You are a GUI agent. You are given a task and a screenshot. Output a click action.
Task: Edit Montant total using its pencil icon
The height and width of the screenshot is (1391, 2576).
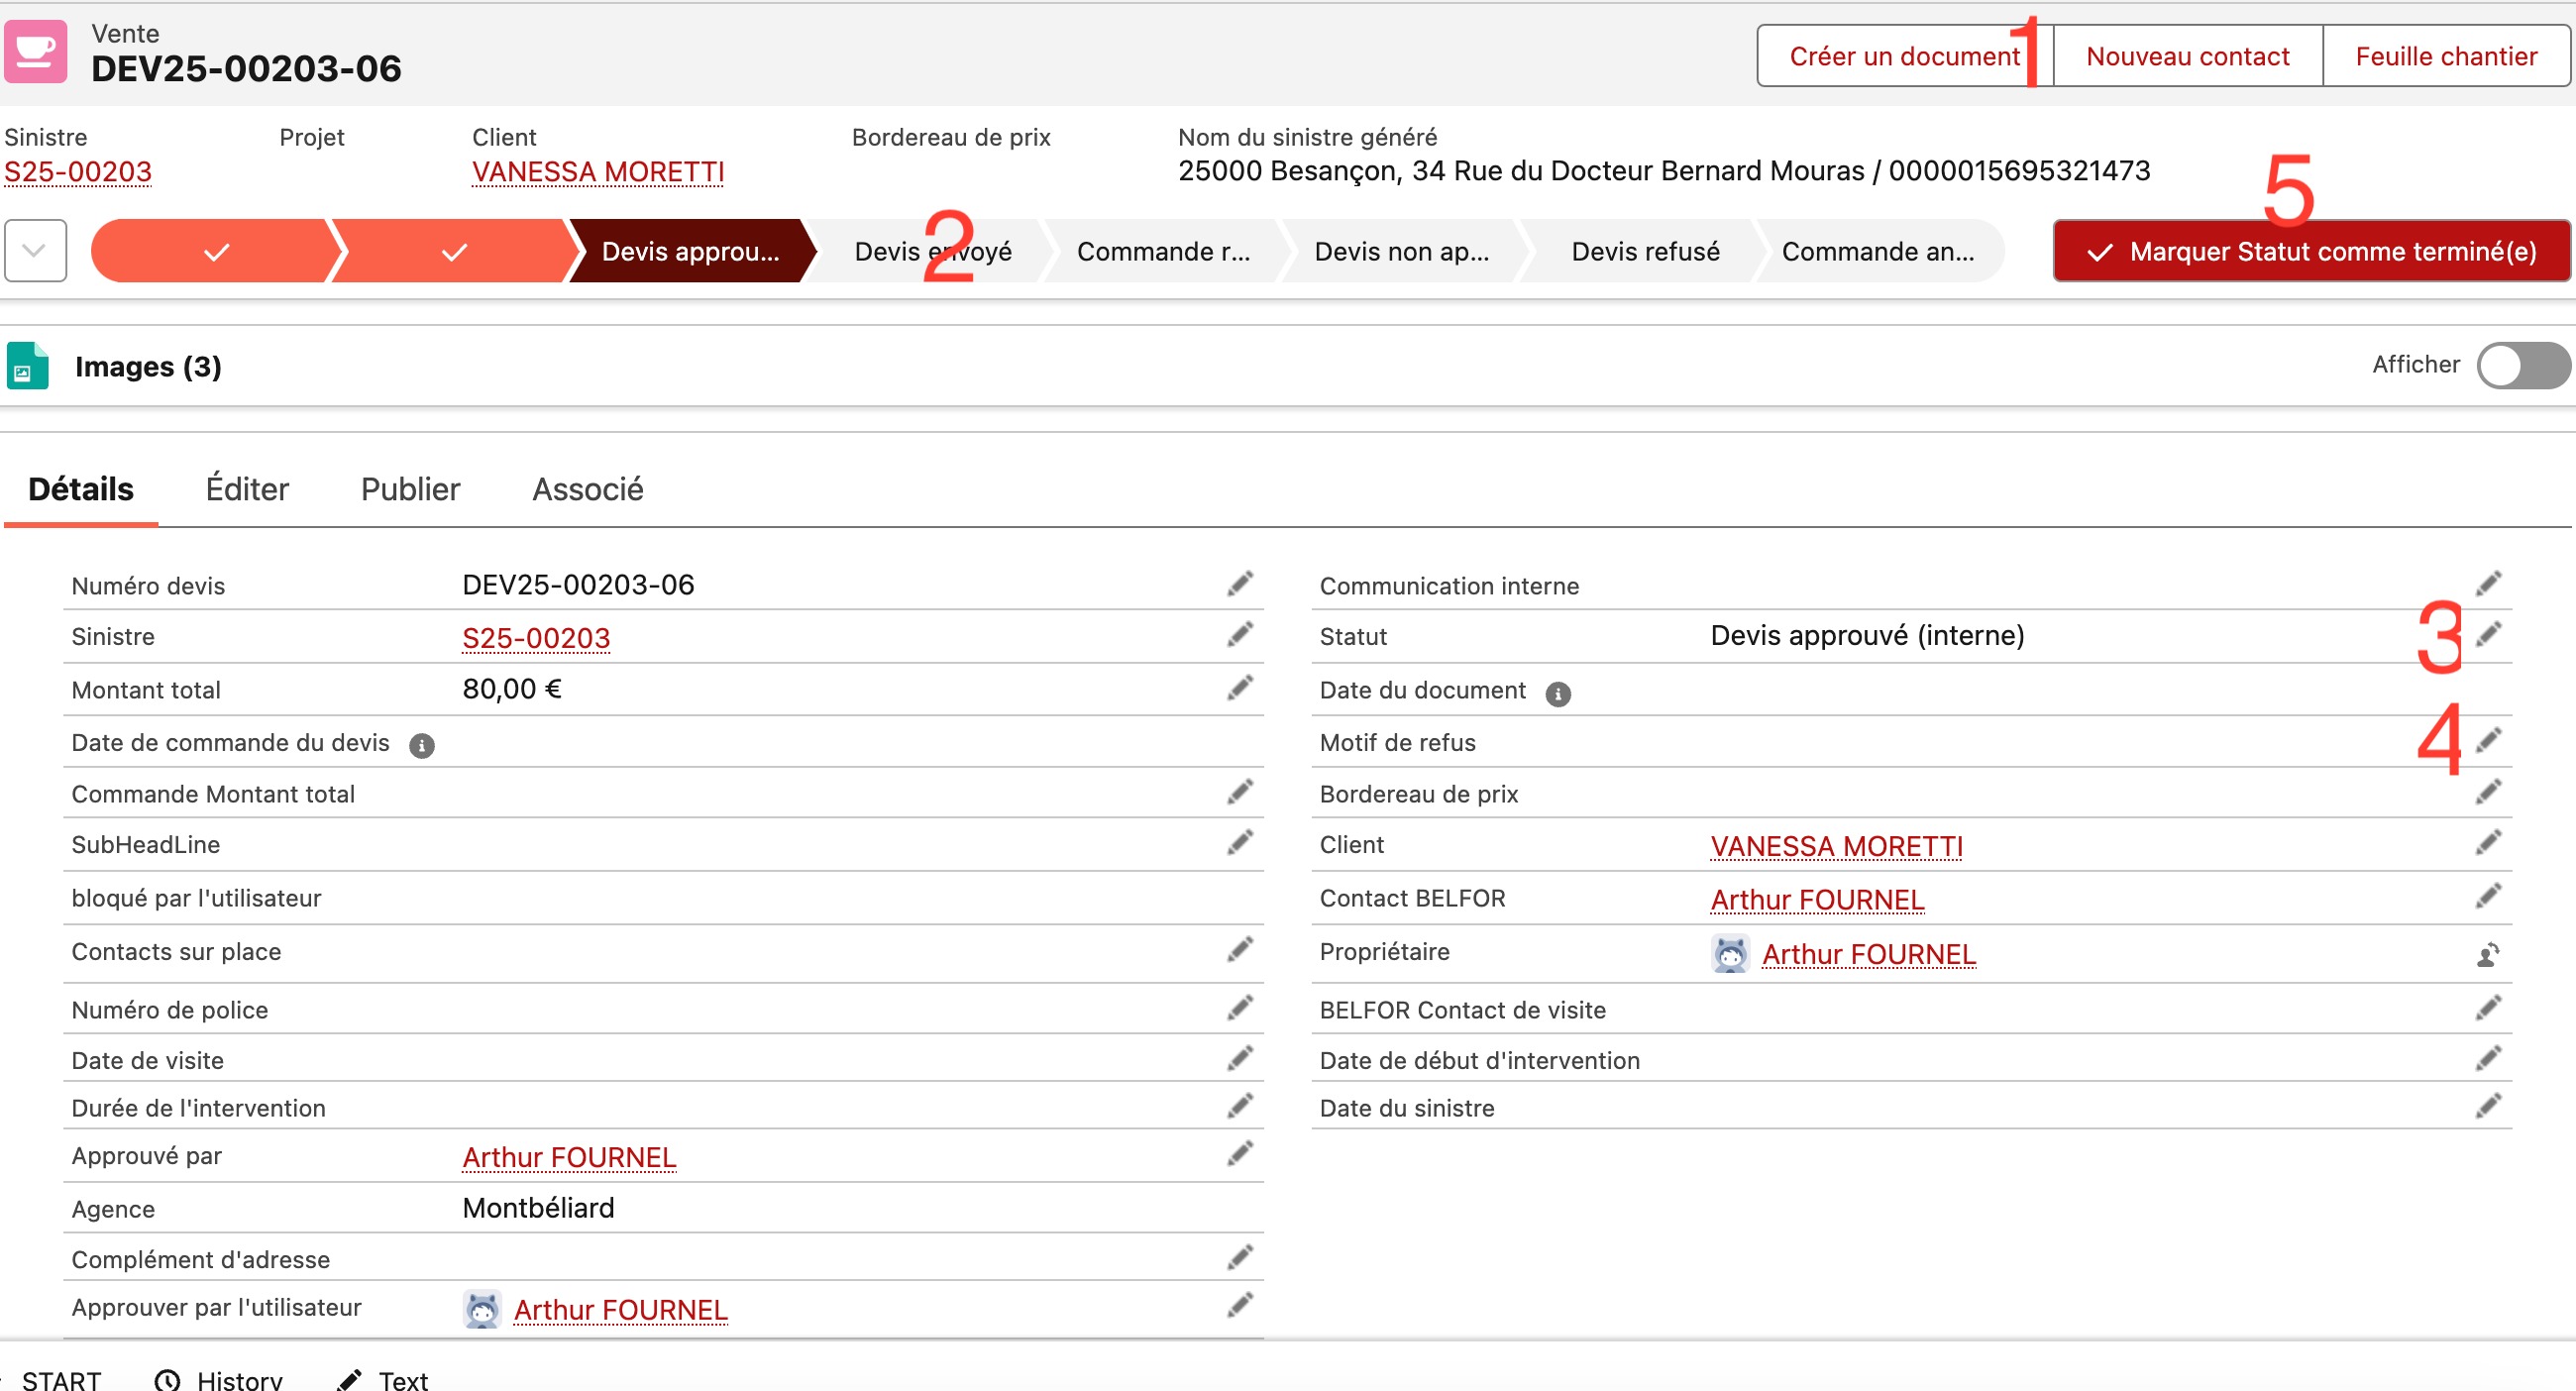tap(1240, 688)
